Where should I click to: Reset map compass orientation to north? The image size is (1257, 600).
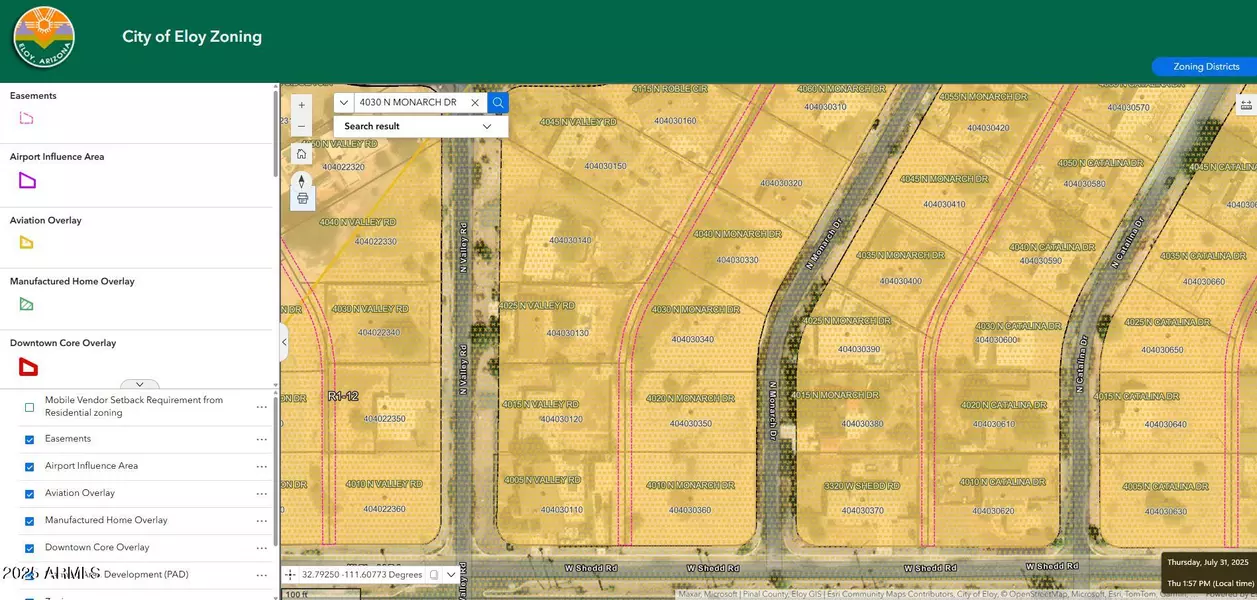tap(302, 181)
